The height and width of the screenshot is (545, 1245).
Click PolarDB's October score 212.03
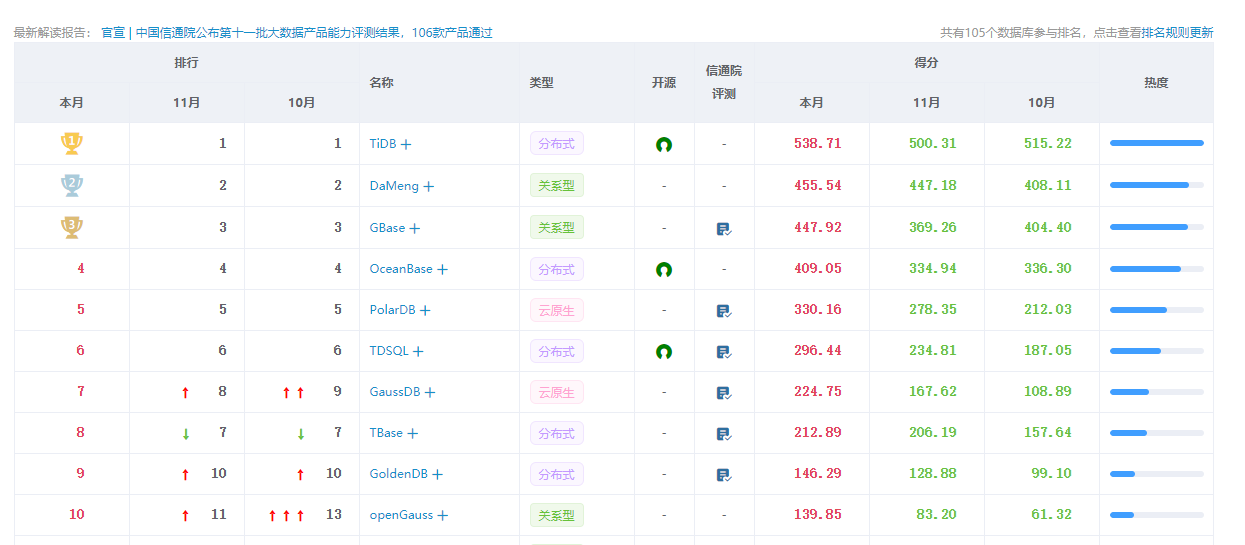1048,310
